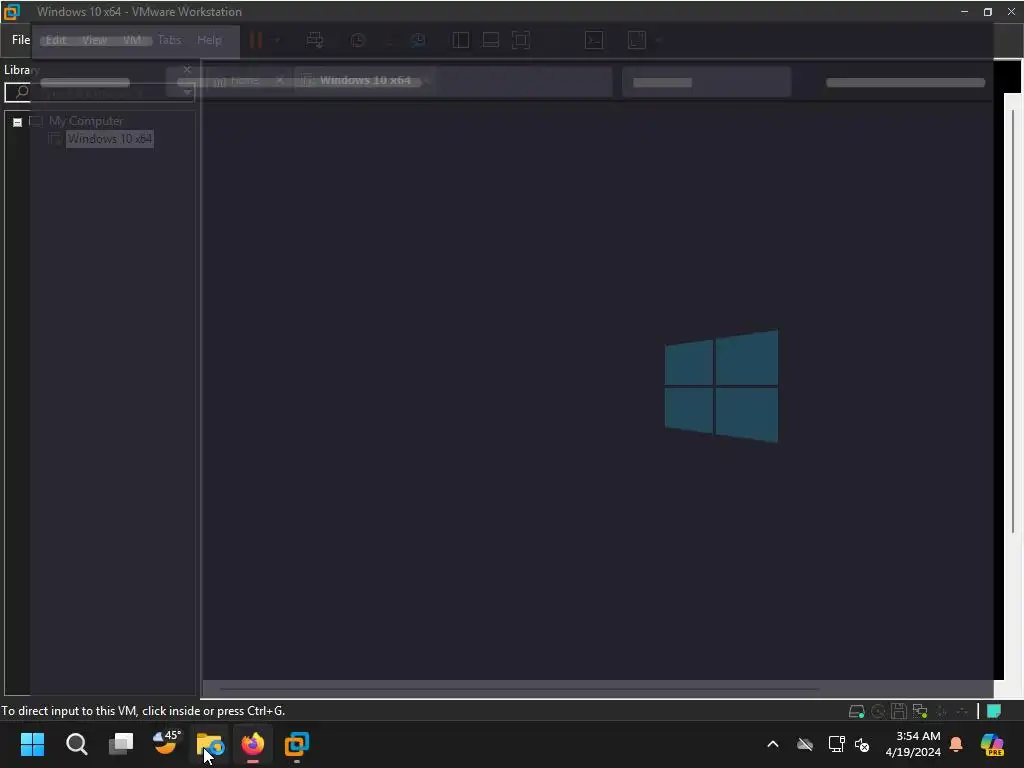This screenshot has width=1024, height=768.
Task: Switch to the Home tab
Action: [244, 80]
